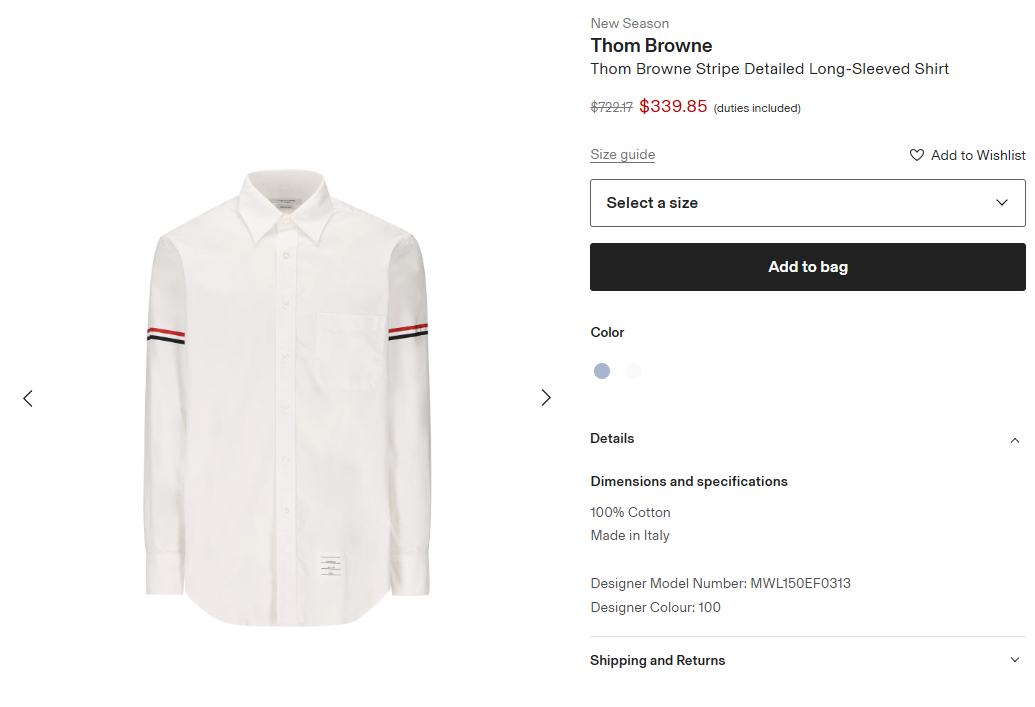Collapse Details using its chevron icon
Viewport: 1035px width, 707px height.
pos(1015,440)
